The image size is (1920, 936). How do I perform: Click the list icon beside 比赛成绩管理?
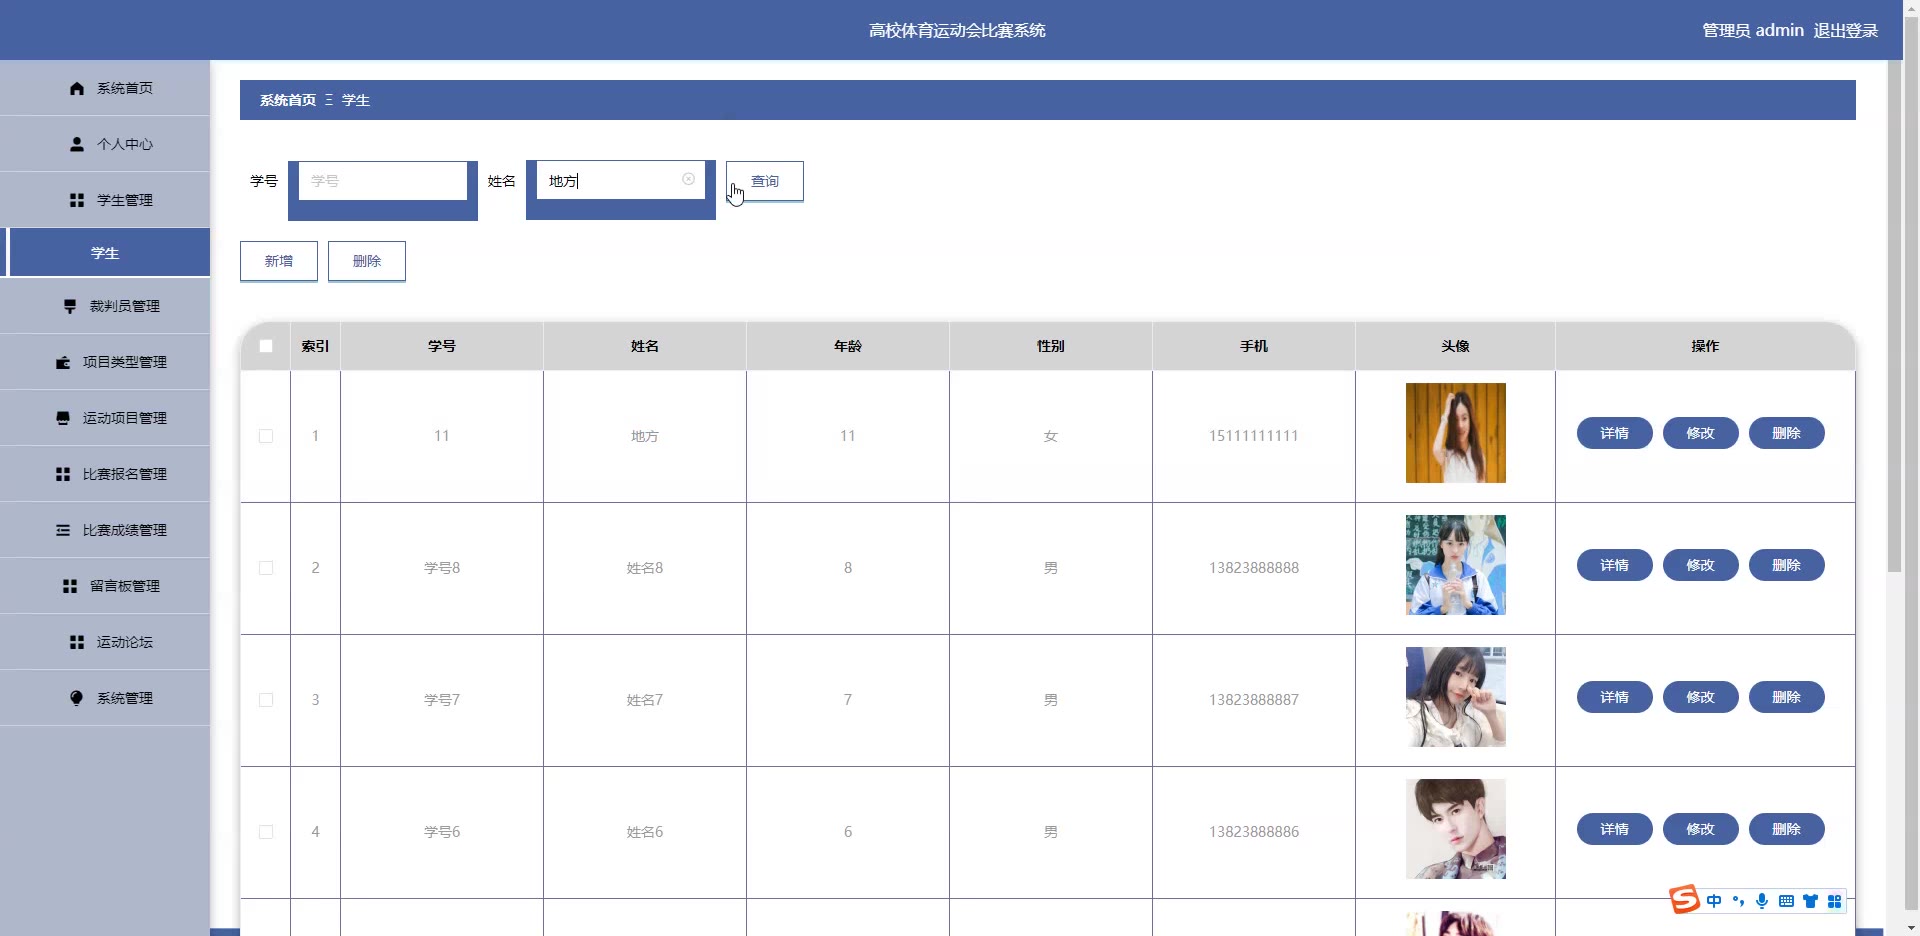pyautogui.click(x=63, y=530)
